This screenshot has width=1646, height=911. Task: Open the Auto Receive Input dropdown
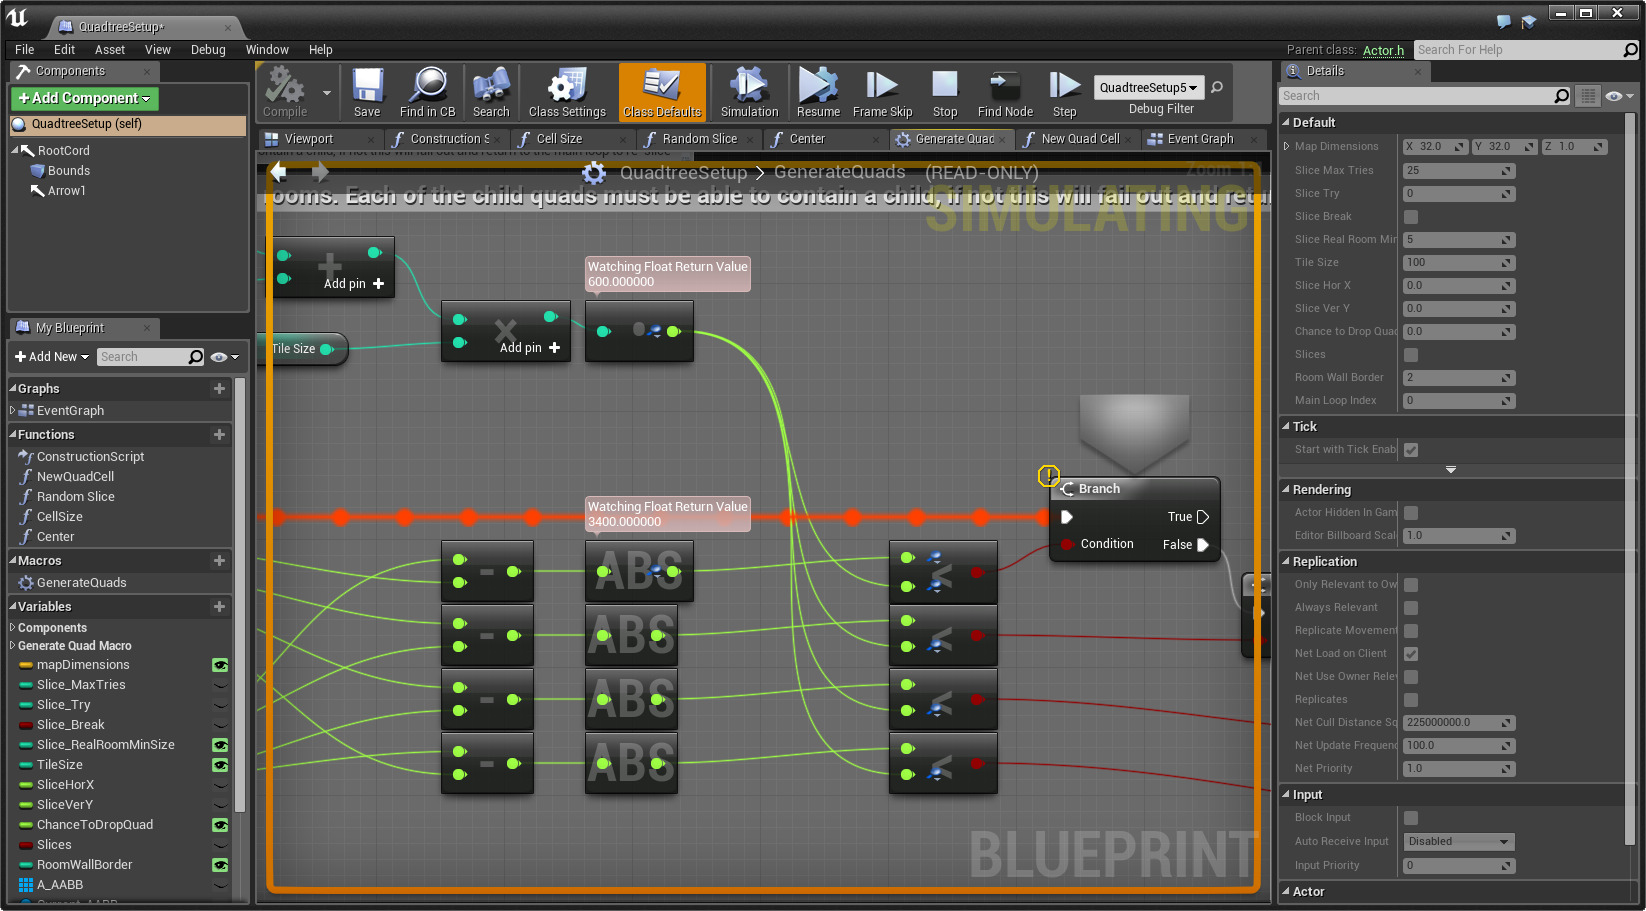(1459, 842)
